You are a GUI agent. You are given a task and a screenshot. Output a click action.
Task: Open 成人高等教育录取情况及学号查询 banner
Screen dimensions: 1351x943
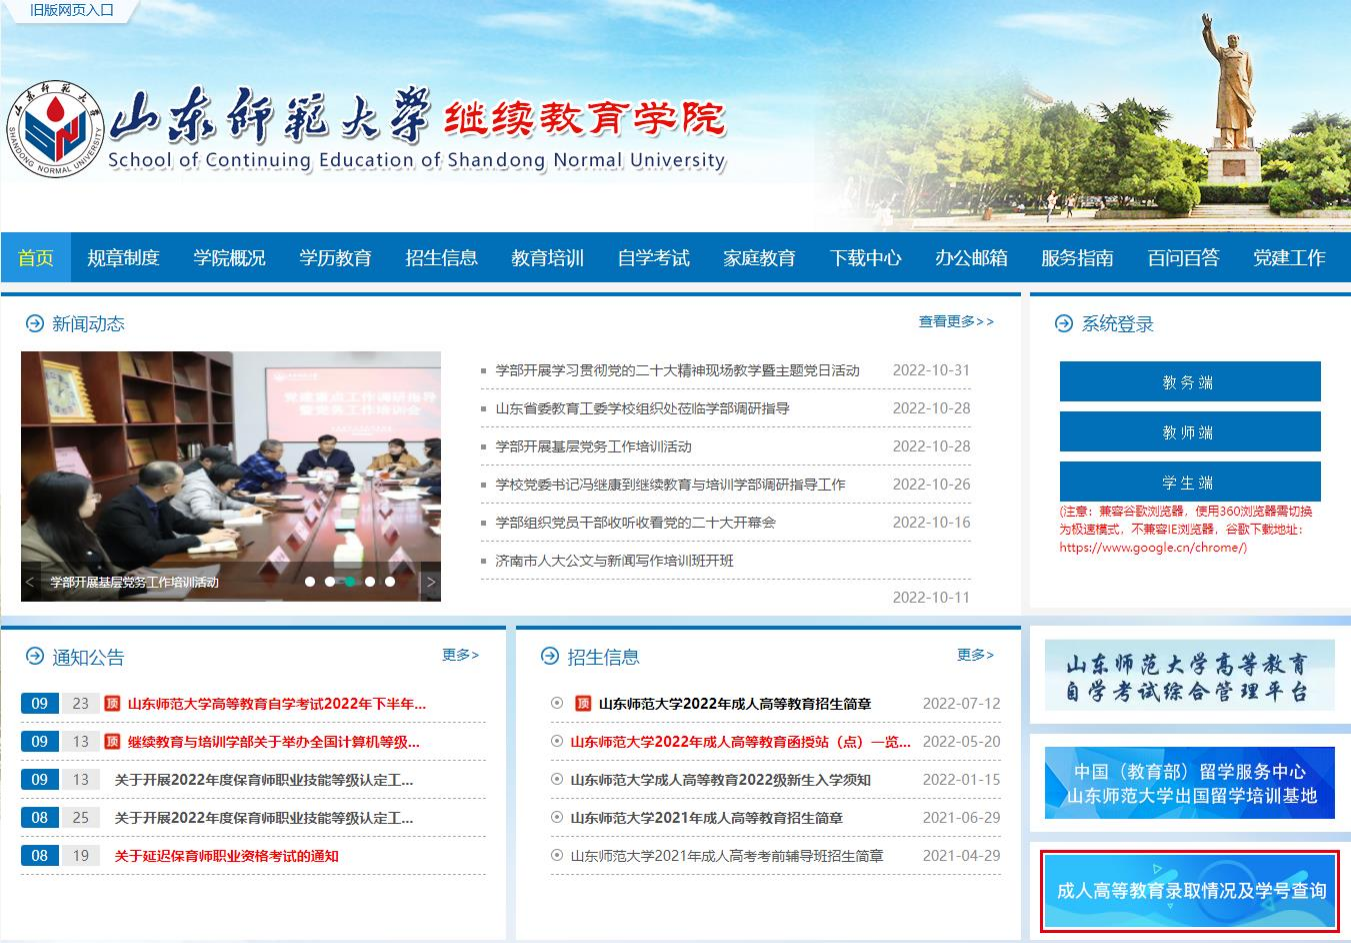[x=1190, y=891]
